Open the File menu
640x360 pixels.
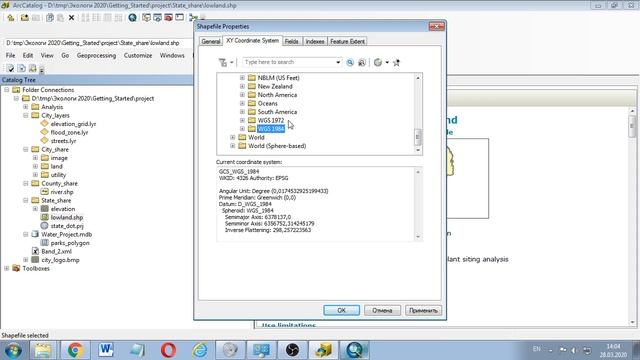point(10,56)
